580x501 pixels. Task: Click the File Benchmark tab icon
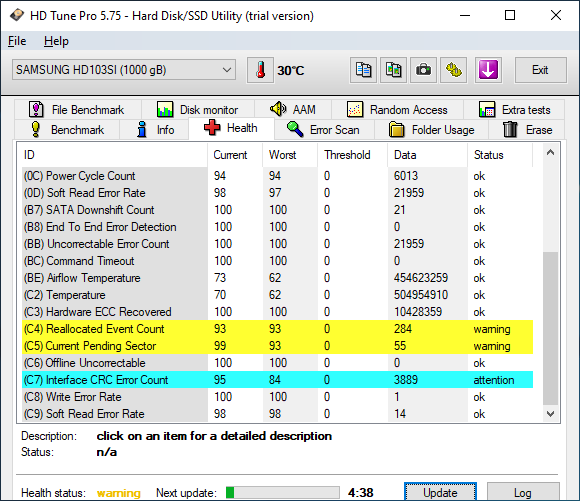coord(36,110)
